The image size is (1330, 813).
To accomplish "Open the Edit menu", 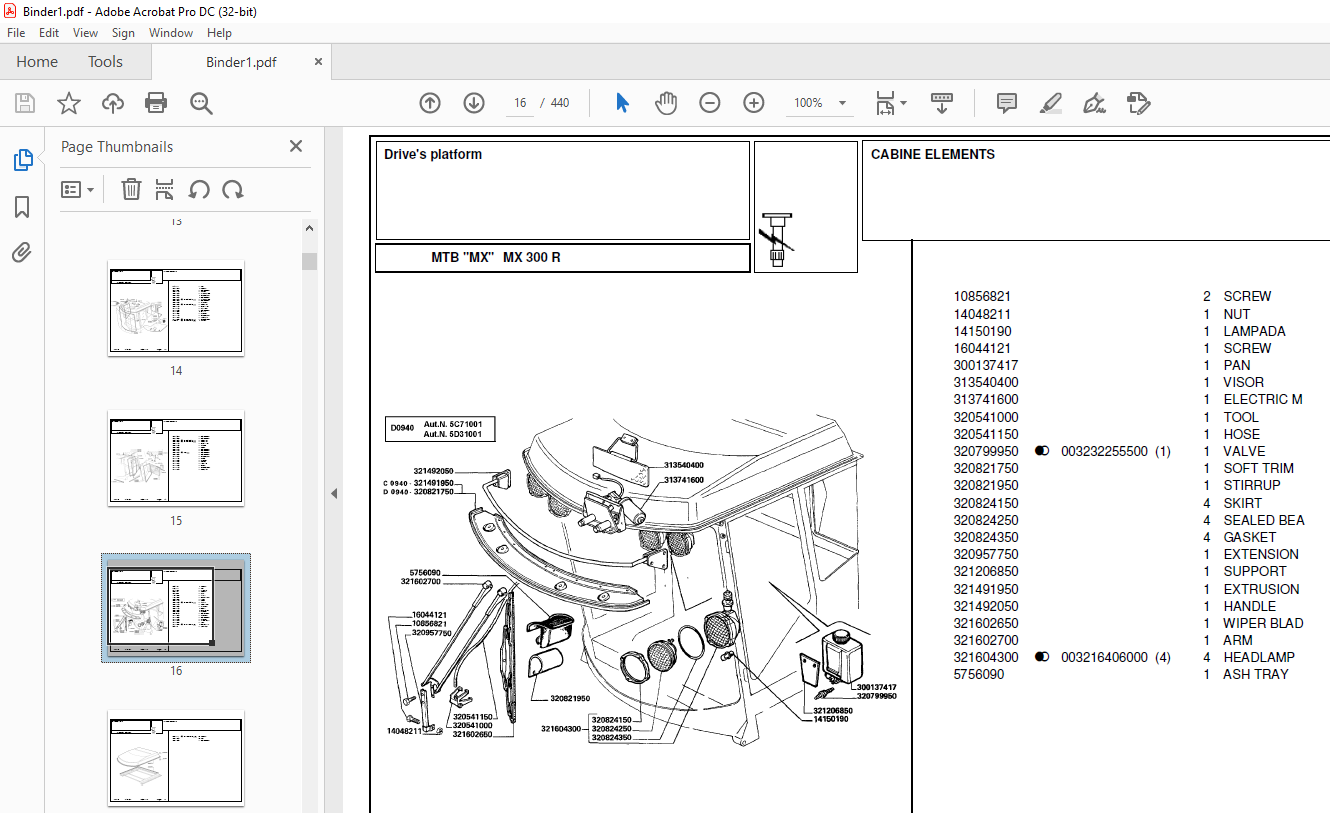I will pos(49,33).
